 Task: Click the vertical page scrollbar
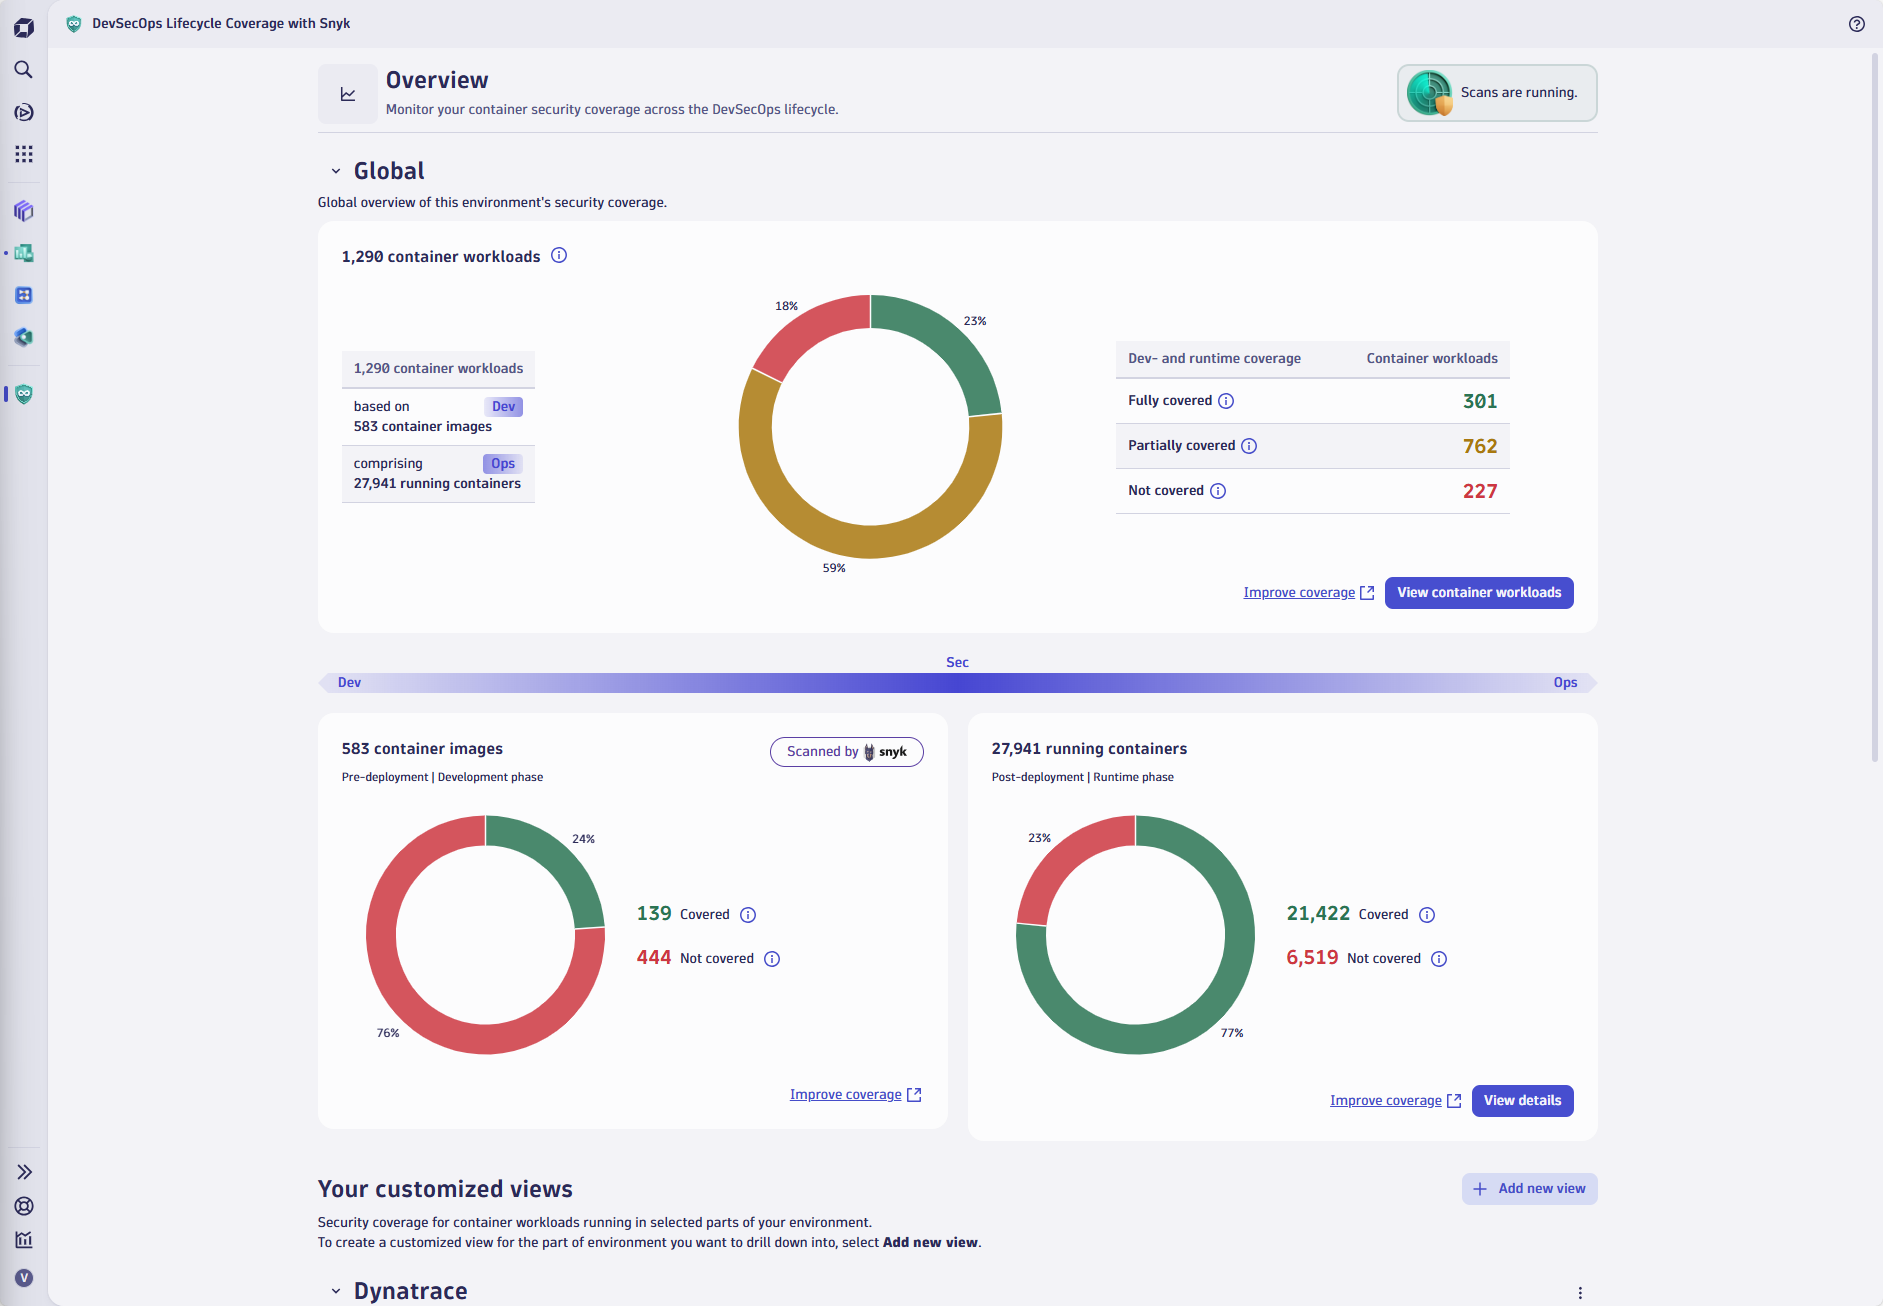[1875, 409]
